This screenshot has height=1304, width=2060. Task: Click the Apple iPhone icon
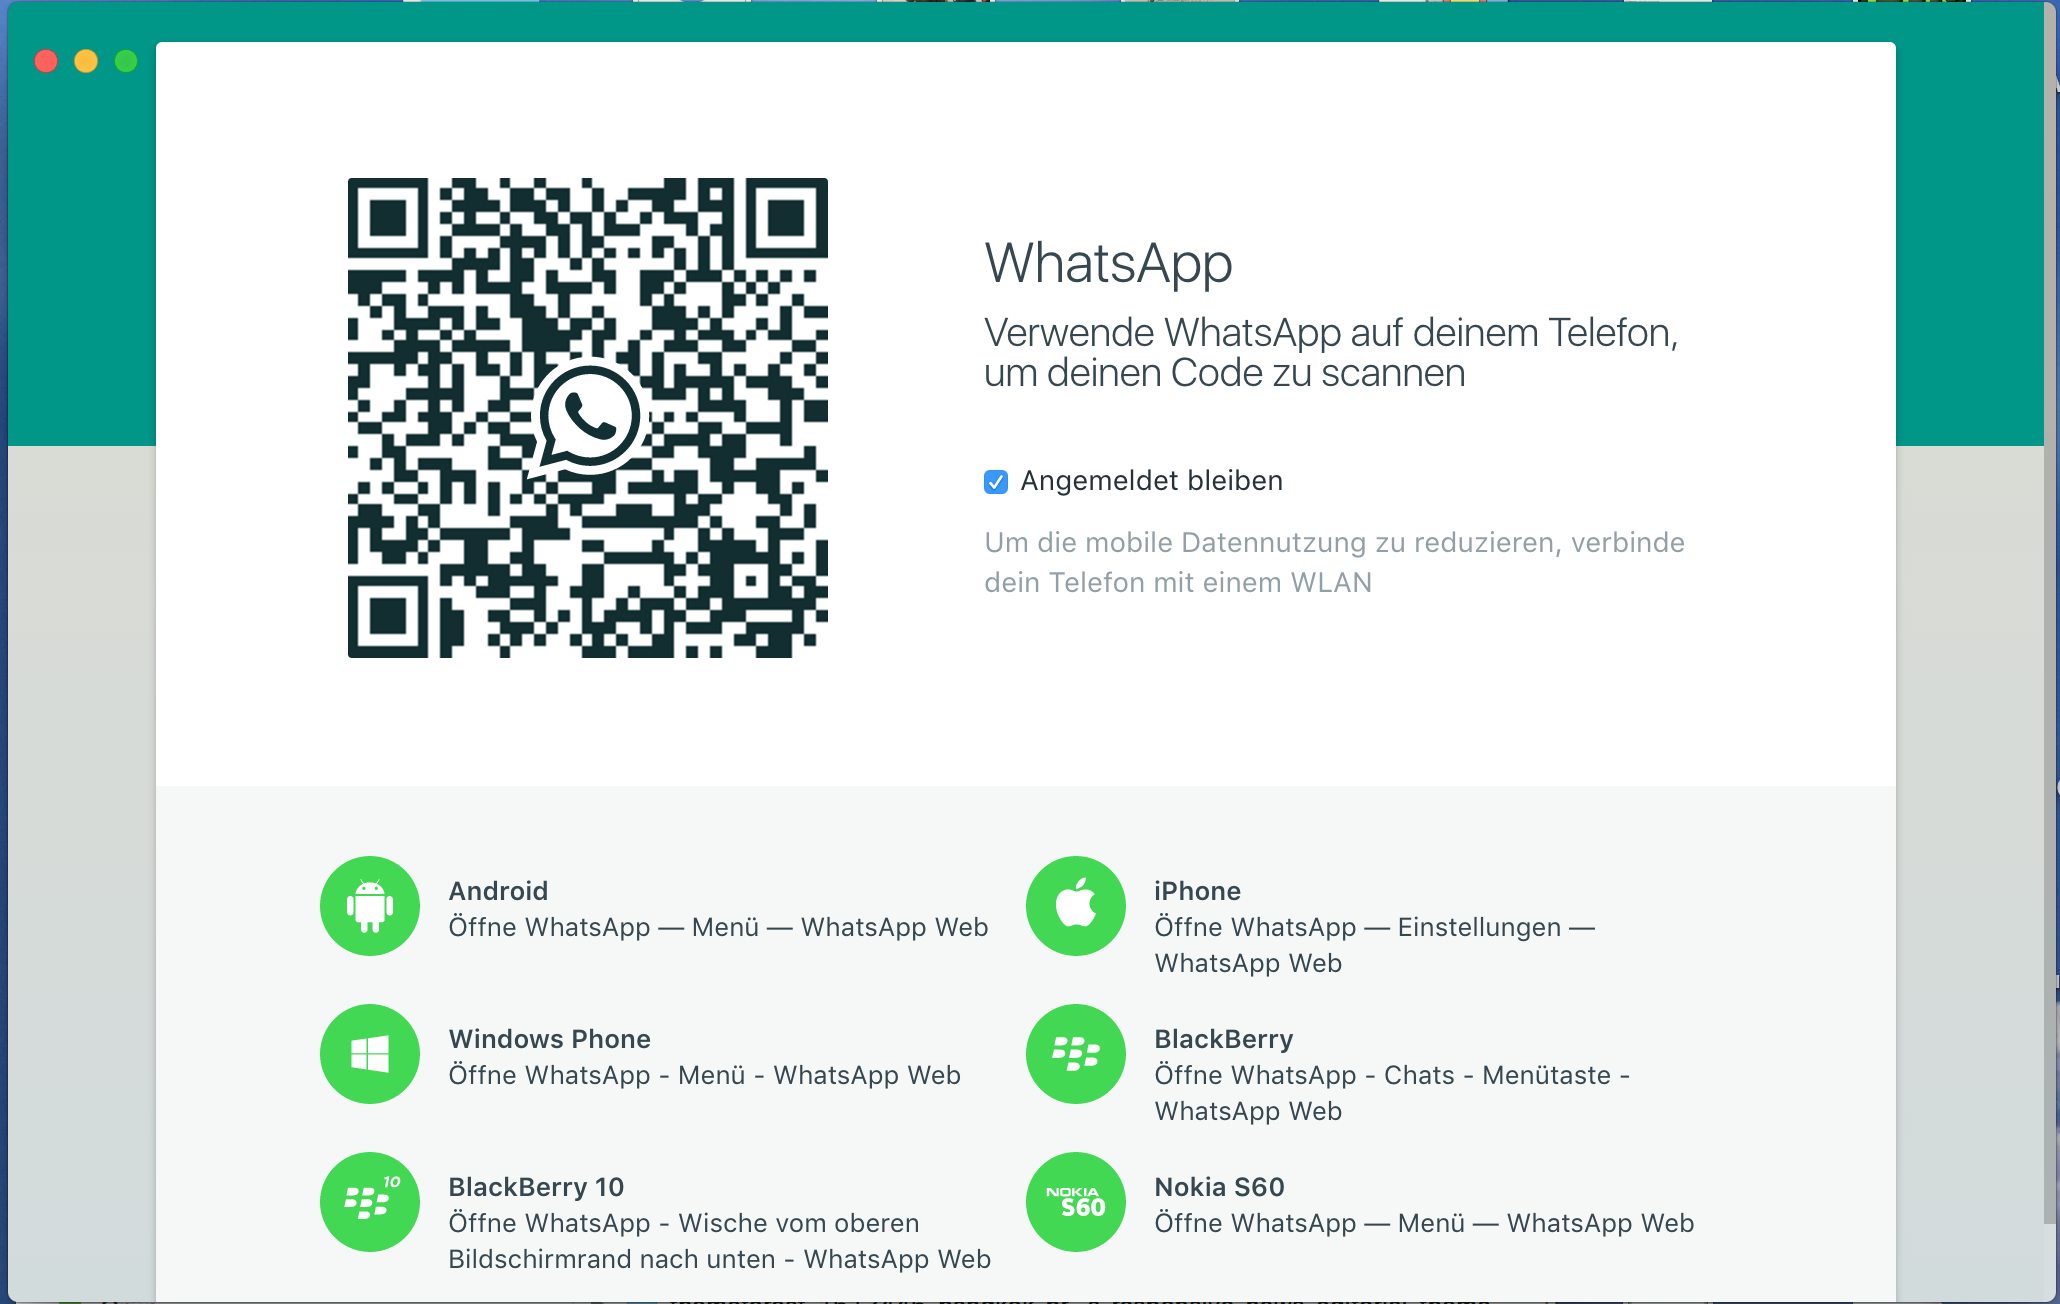(x=1076, y=906)
